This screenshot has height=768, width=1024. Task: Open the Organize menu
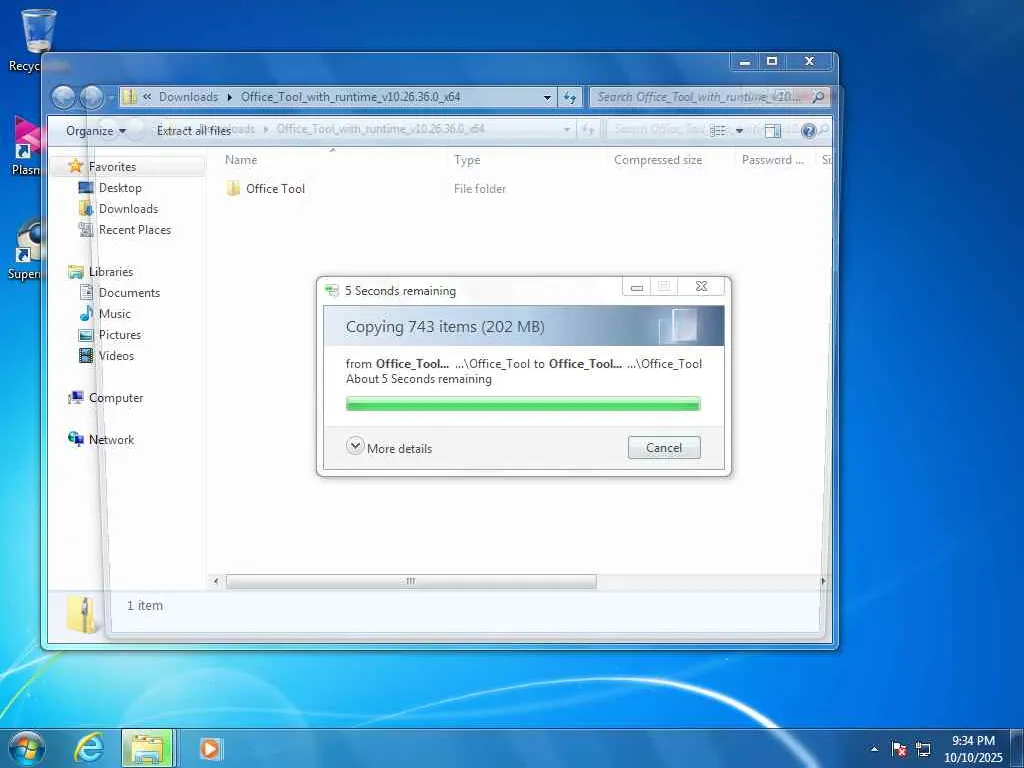95,131
